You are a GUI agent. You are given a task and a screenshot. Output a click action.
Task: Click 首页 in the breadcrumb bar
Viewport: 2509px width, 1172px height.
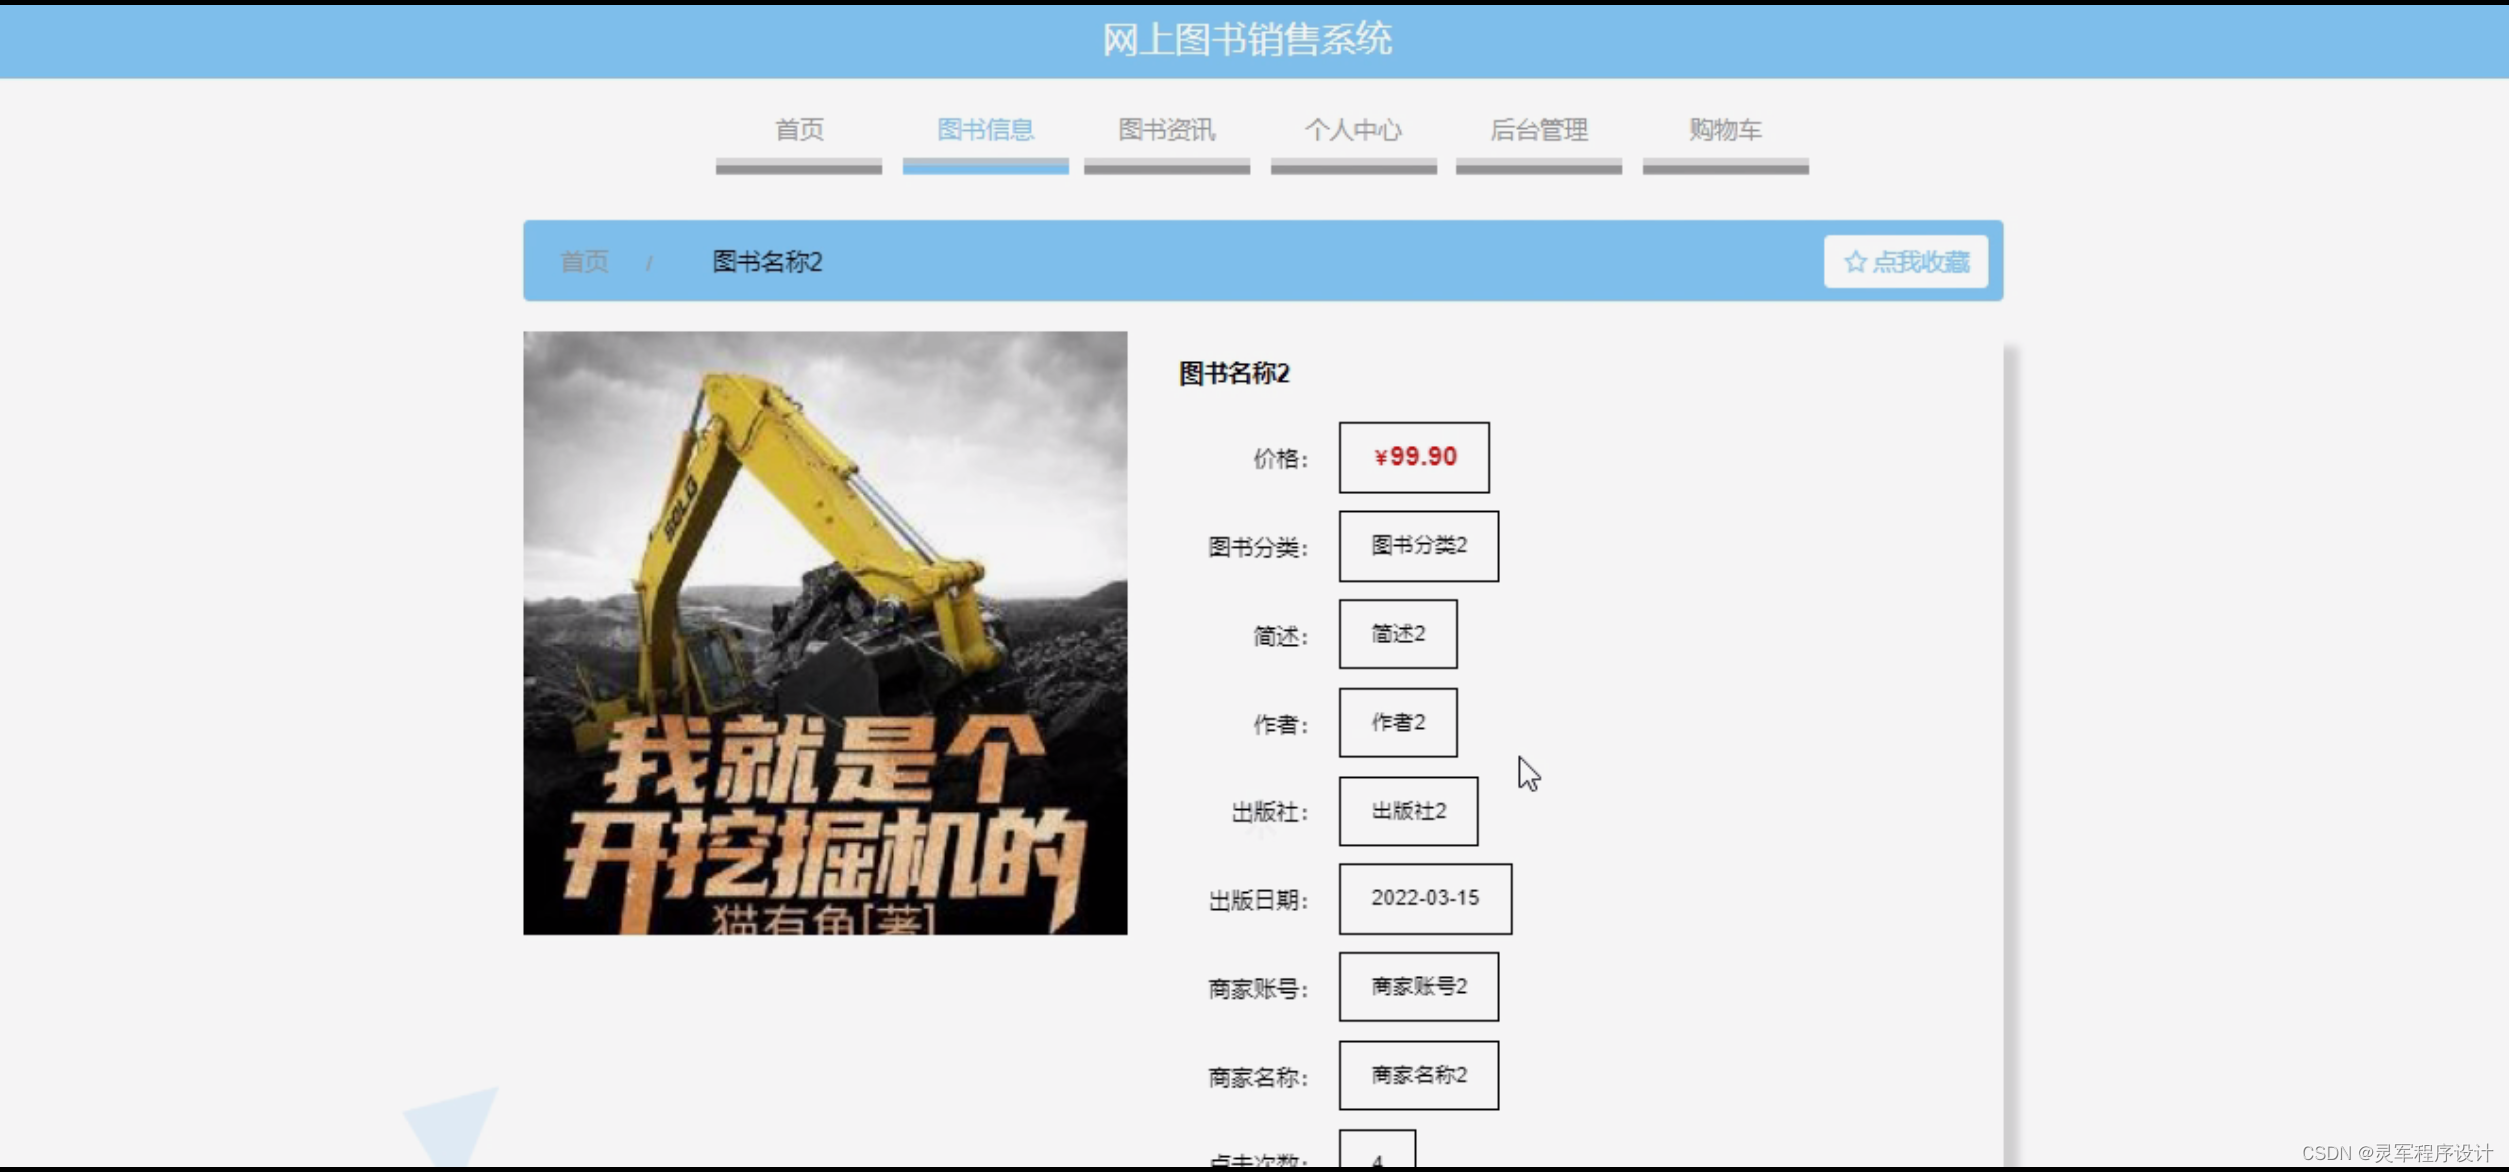pyautogui.click(x=585, y=262)
